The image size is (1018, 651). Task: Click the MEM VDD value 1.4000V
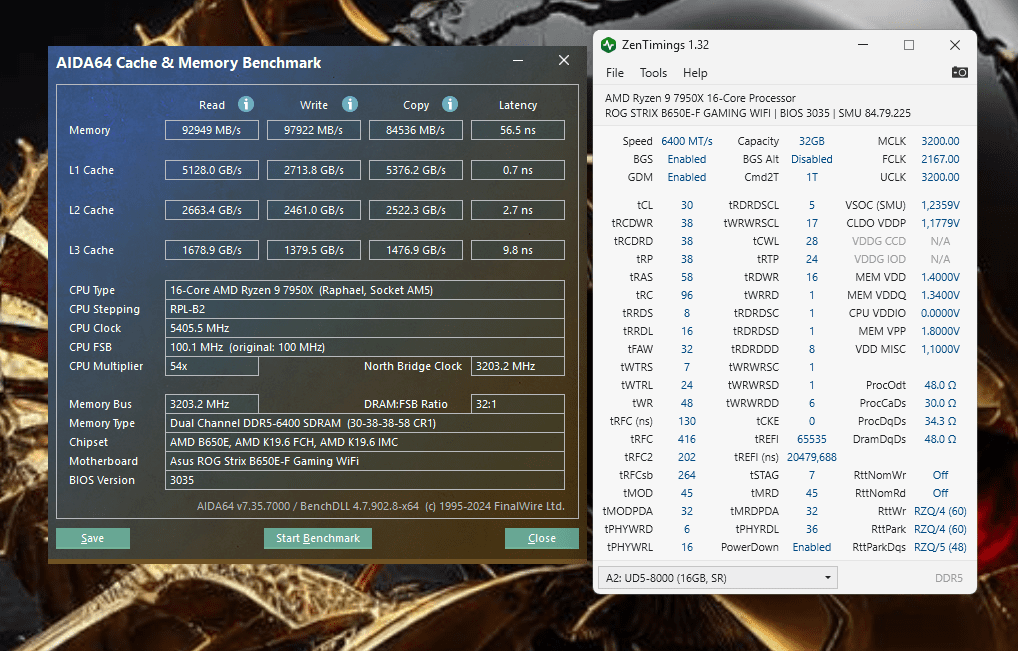(940, 277)
